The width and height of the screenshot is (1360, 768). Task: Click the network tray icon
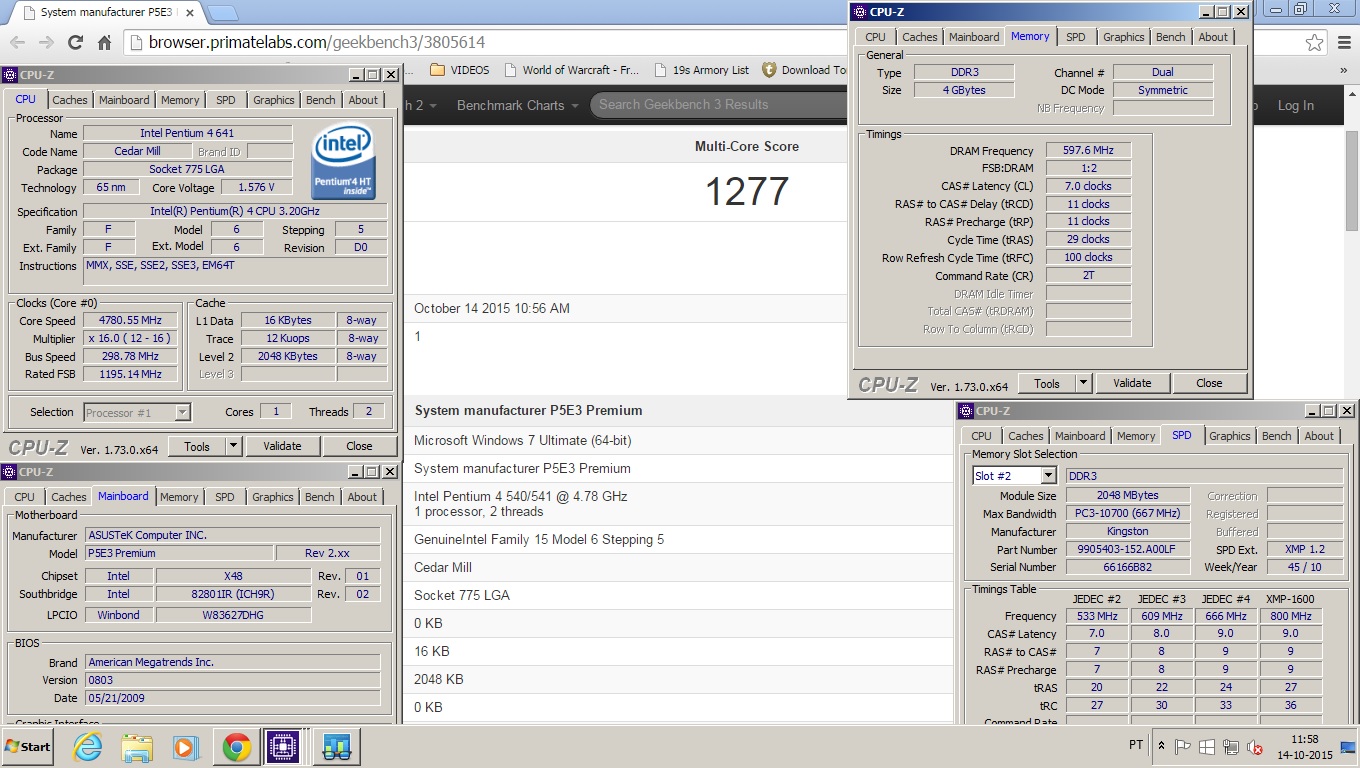pos(1231,746)
